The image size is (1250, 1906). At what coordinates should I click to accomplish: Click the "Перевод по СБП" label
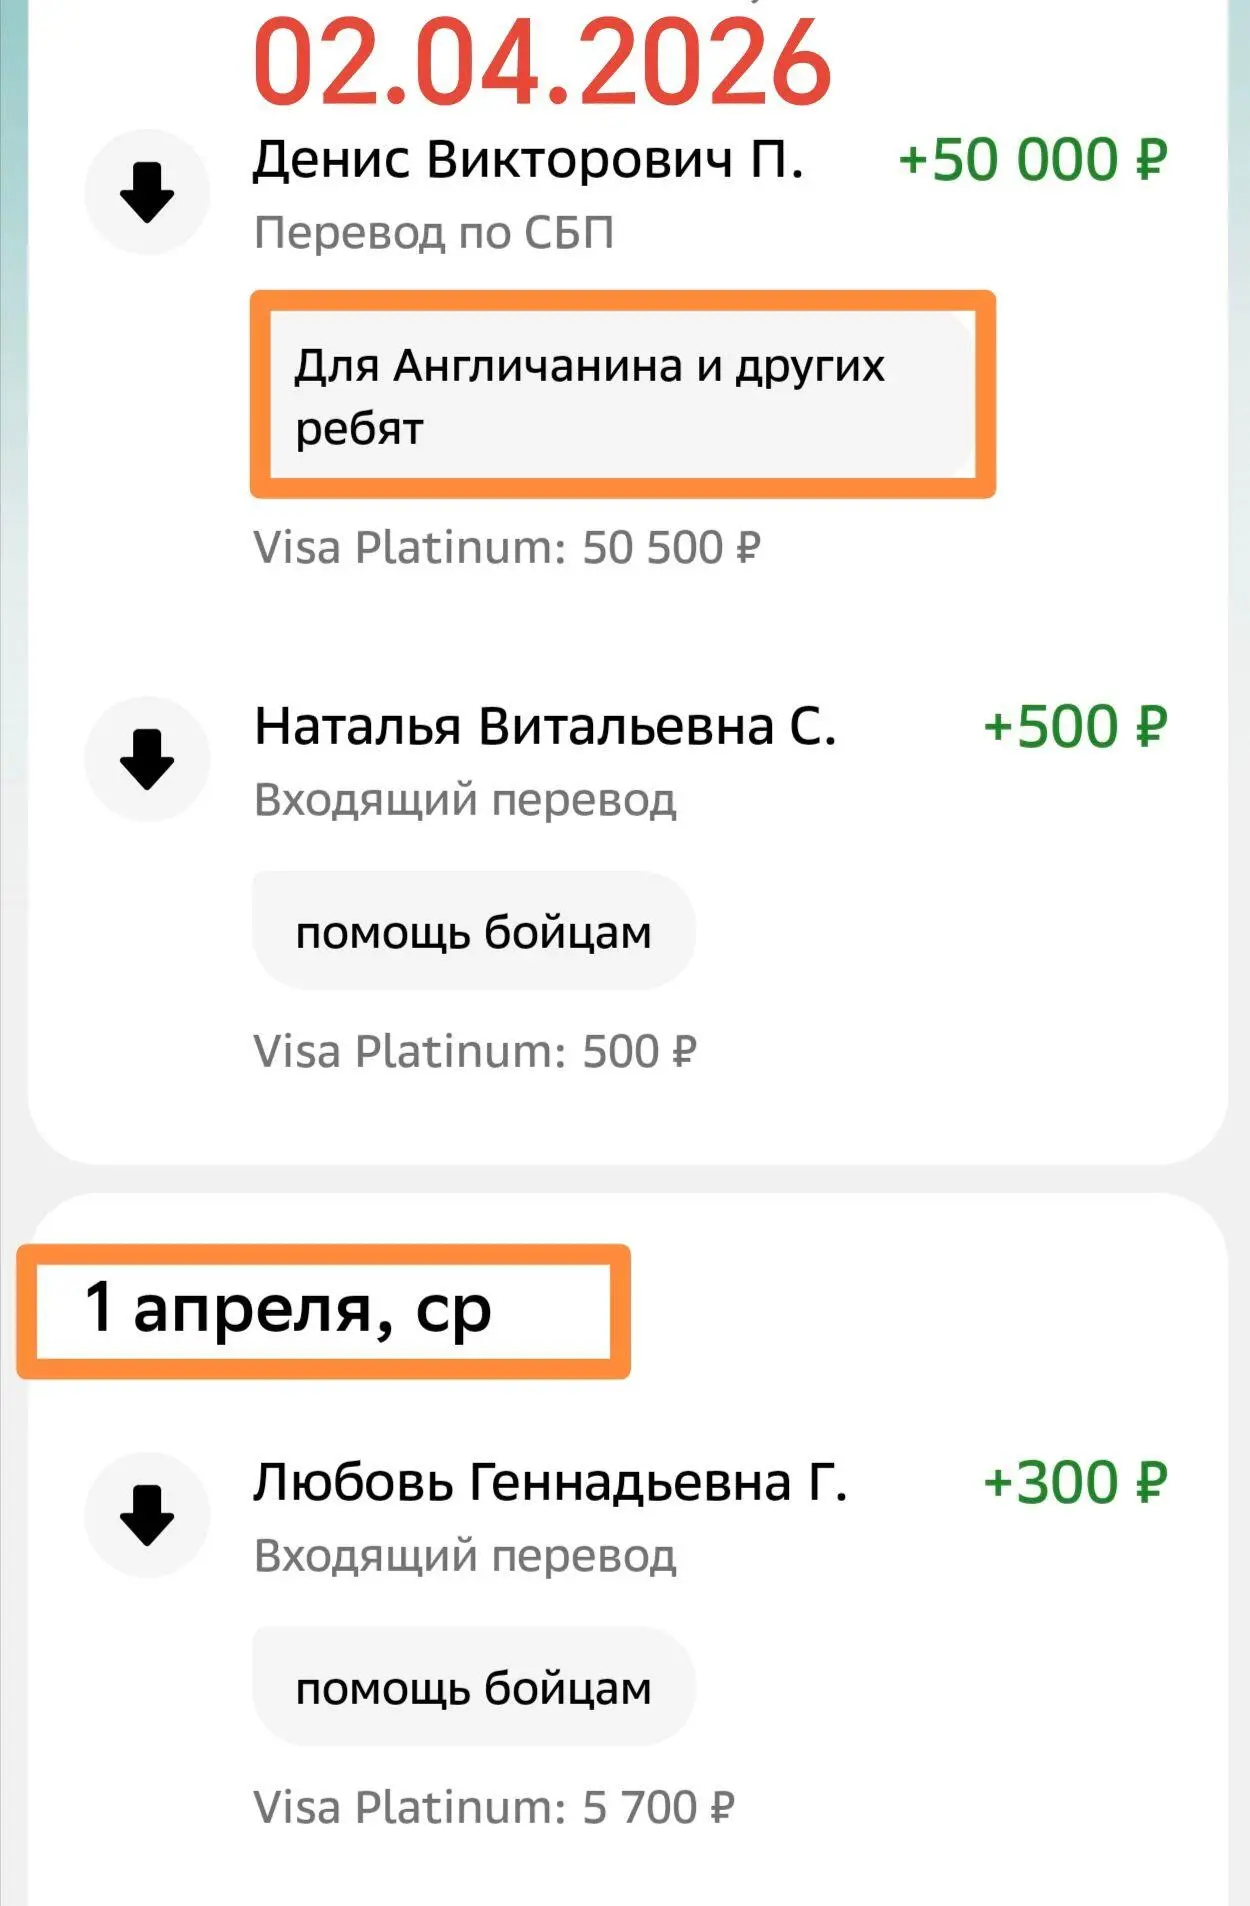click(x=433, y=233)
